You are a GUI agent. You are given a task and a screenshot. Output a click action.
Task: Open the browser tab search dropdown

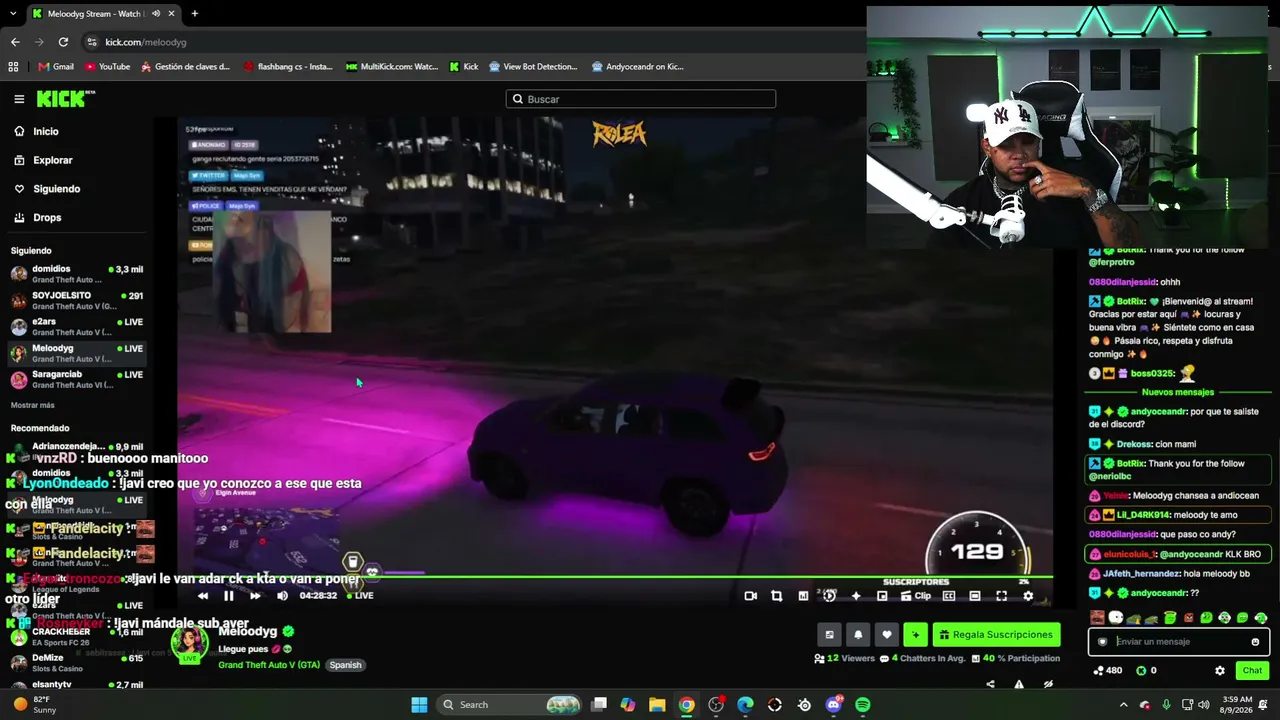[13, 14]
